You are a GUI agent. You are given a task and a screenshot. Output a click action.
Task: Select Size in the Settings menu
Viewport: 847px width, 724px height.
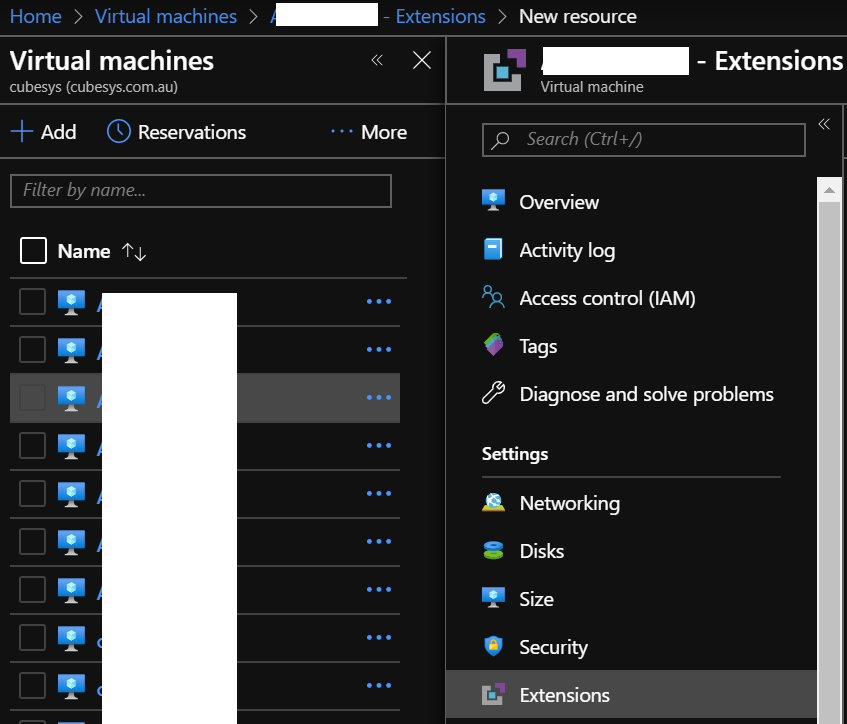tap(536, 599)
